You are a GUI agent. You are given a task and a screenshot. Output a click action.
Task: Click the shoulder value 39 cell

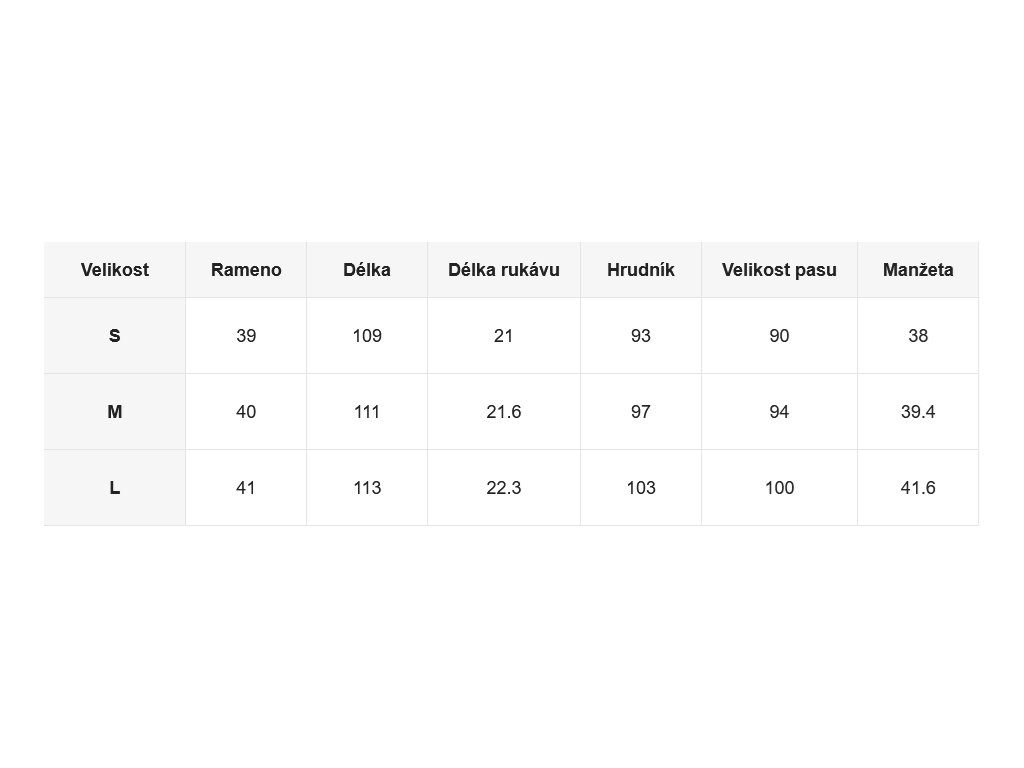coord(246,336)
